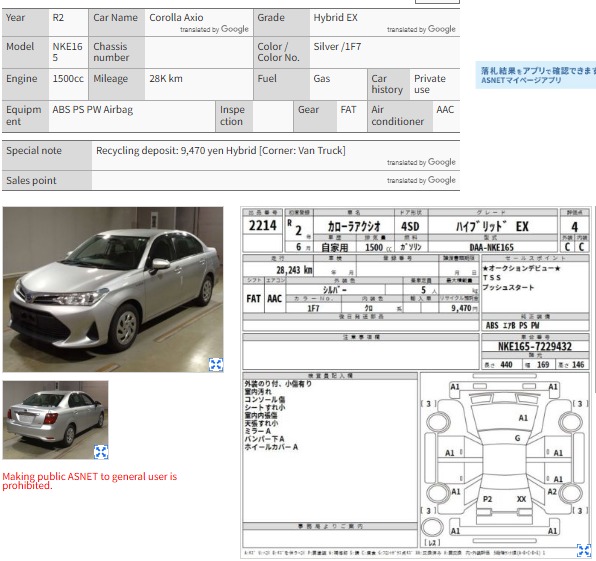Click enlarge icon on front car photo

pyautogui.click(x=216, y=364)
